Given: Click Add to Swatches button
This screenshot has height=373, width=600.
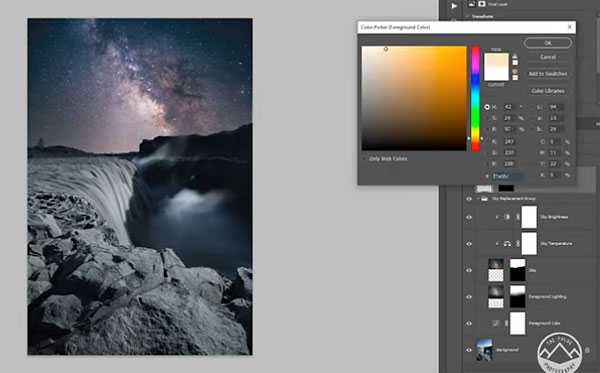Looking at the screenshot, I should pos(548,74).
